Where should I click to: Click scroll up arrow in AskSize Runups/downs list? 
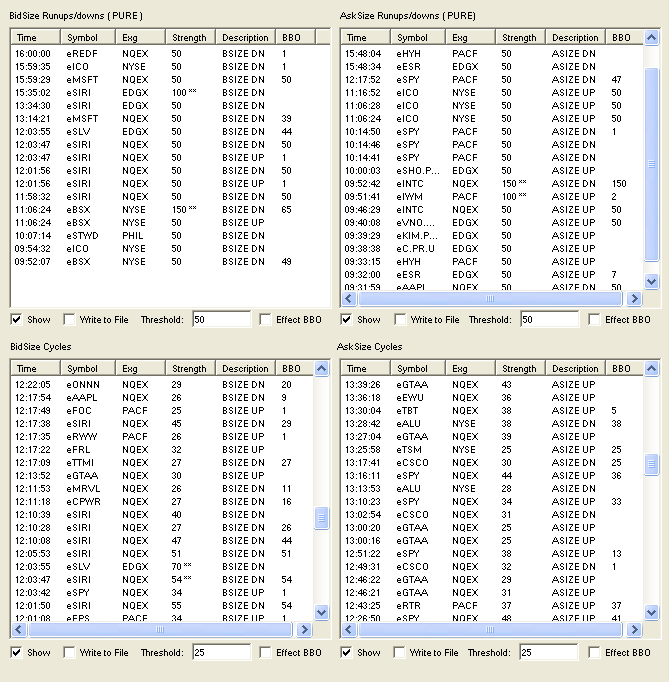651,37
